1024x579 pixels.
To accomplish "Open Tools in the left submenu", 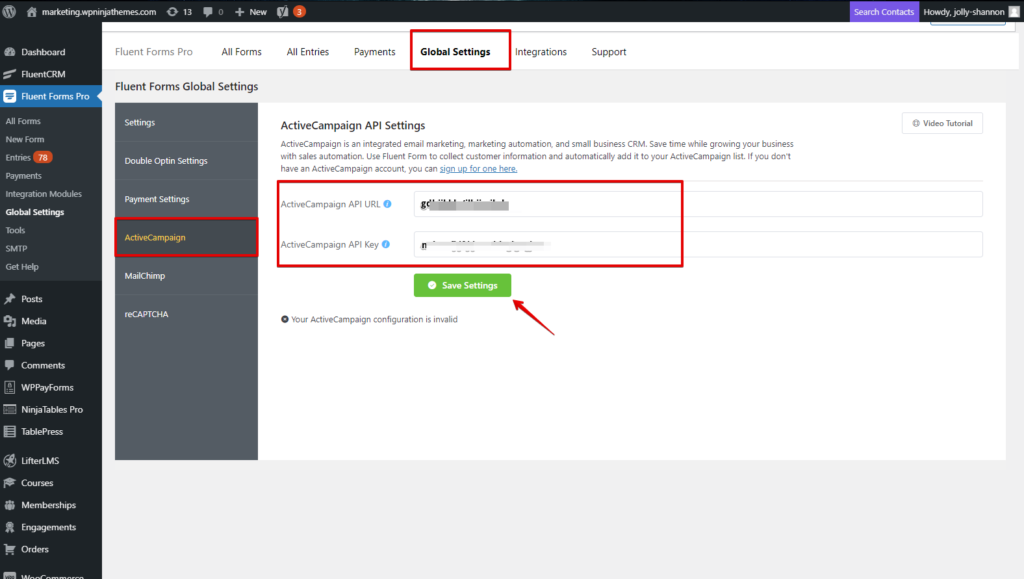I will coord(15,231).
